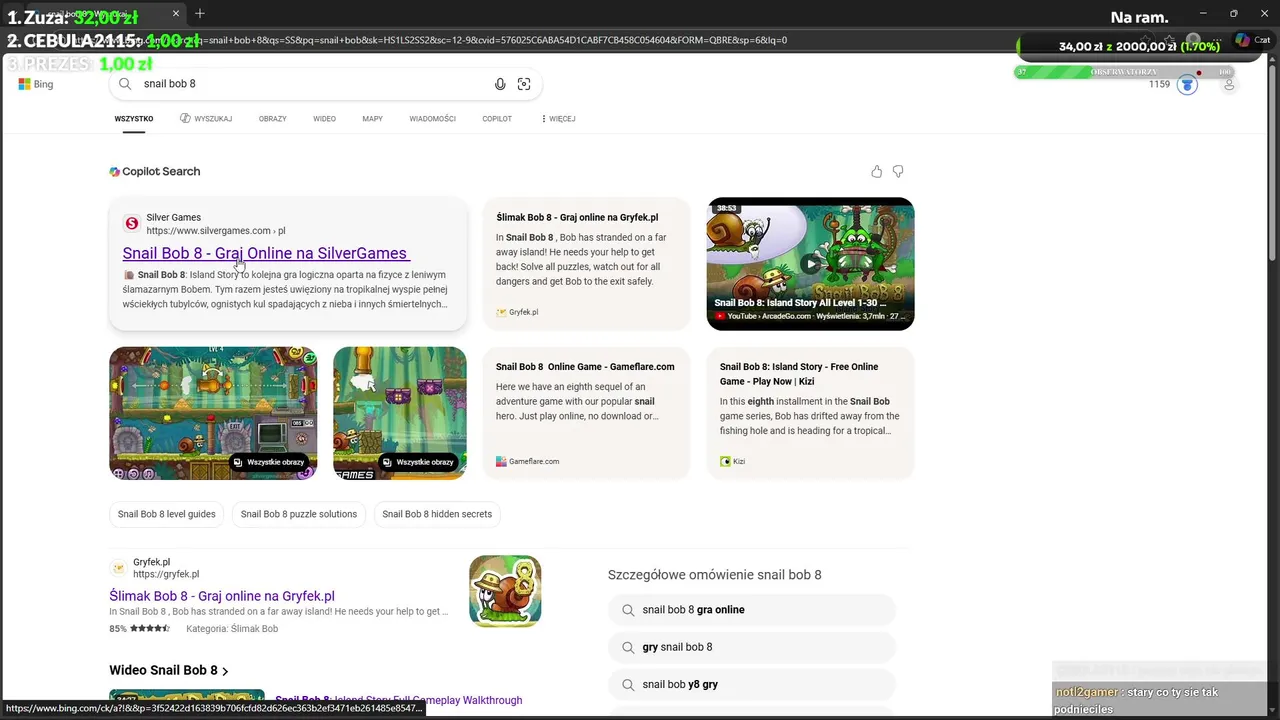Screen dimensions: 1280x720
Task: Click the Gameflare.com source label
Action: [x=534, y=462]
